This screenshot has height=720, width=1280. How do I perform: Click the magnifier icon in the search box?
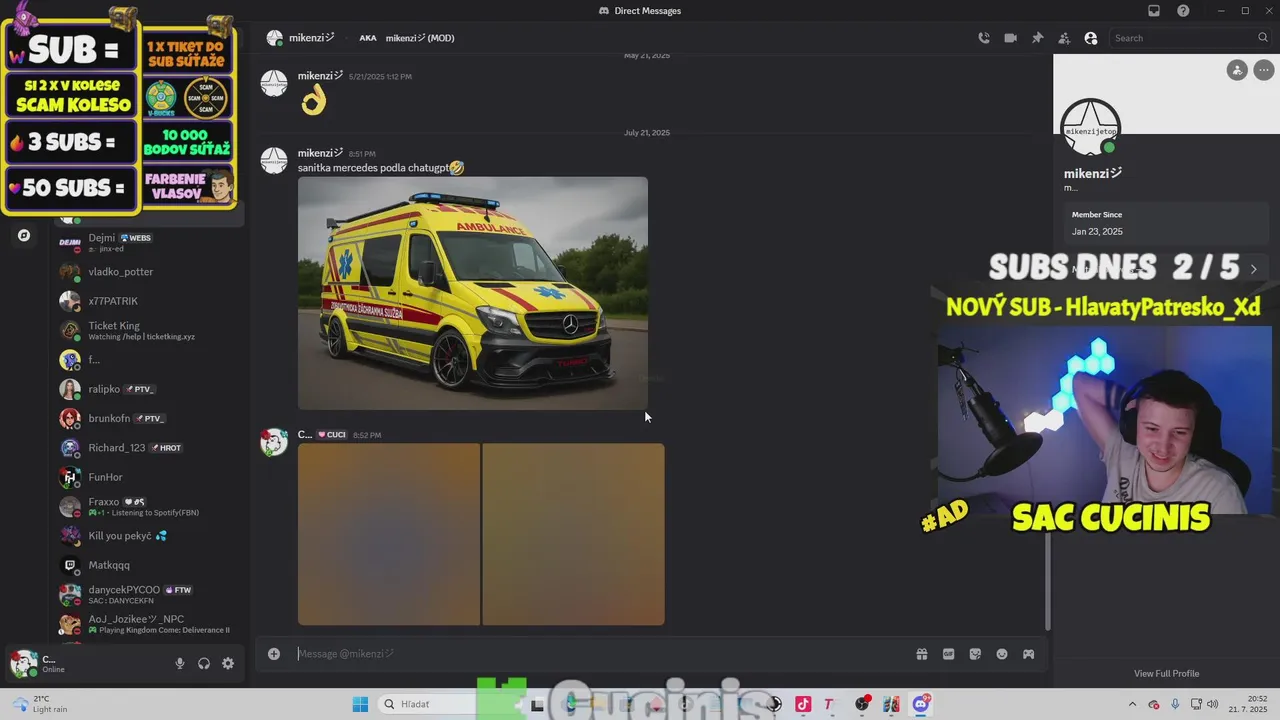coord(1263,38)
